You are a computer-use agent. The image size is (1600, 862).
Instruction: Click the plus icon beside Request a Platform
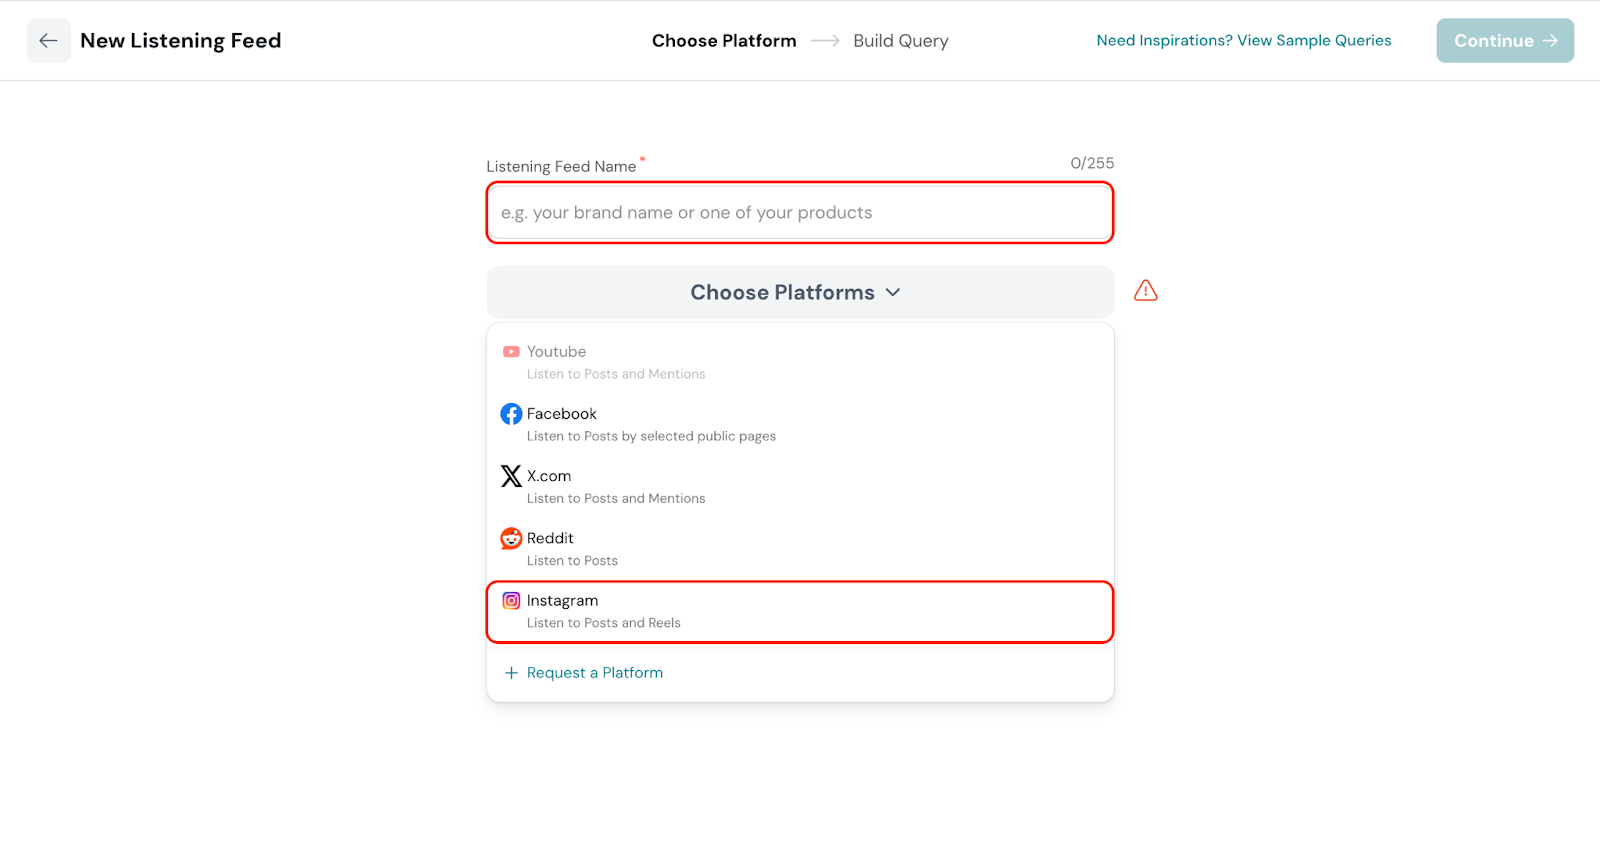coord(511,673)
